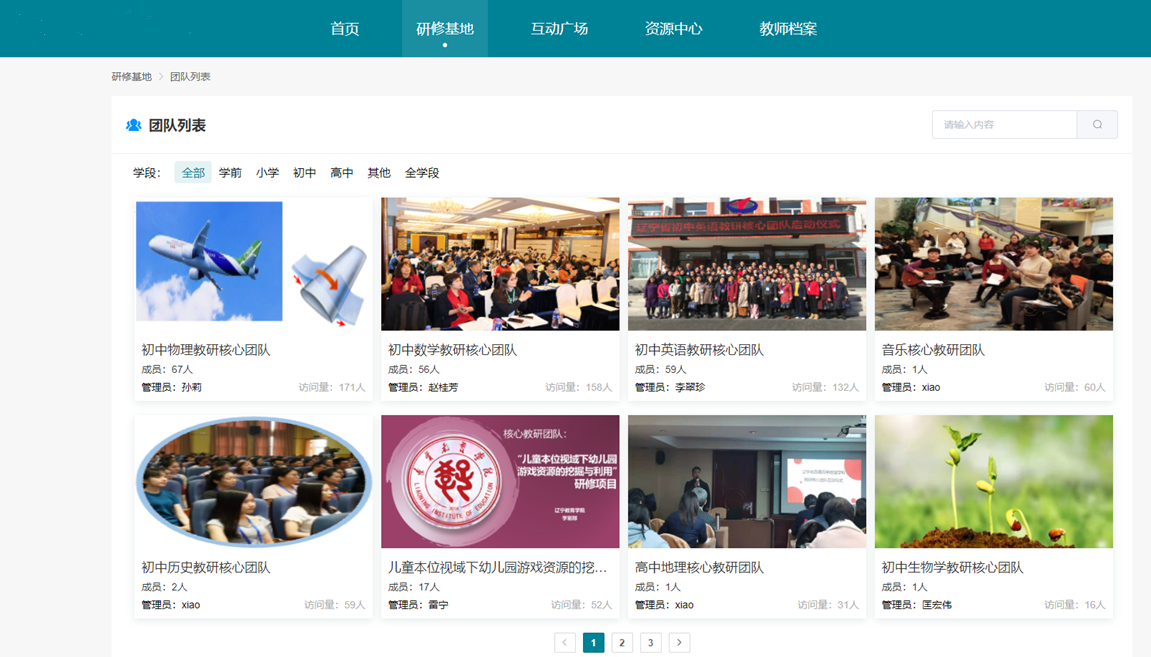Open 初中物理教研核心团队 airplane thumbnail
Screen dimensions: 1151x657
click(253, 264)
